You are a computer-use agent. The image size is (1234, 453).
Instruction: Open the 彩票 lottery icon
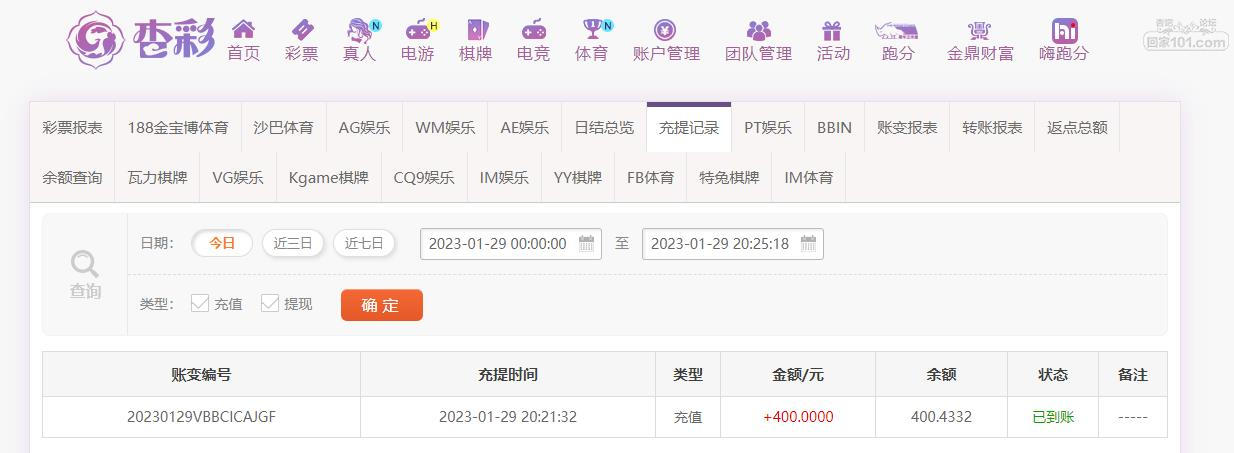pos(301,30)
